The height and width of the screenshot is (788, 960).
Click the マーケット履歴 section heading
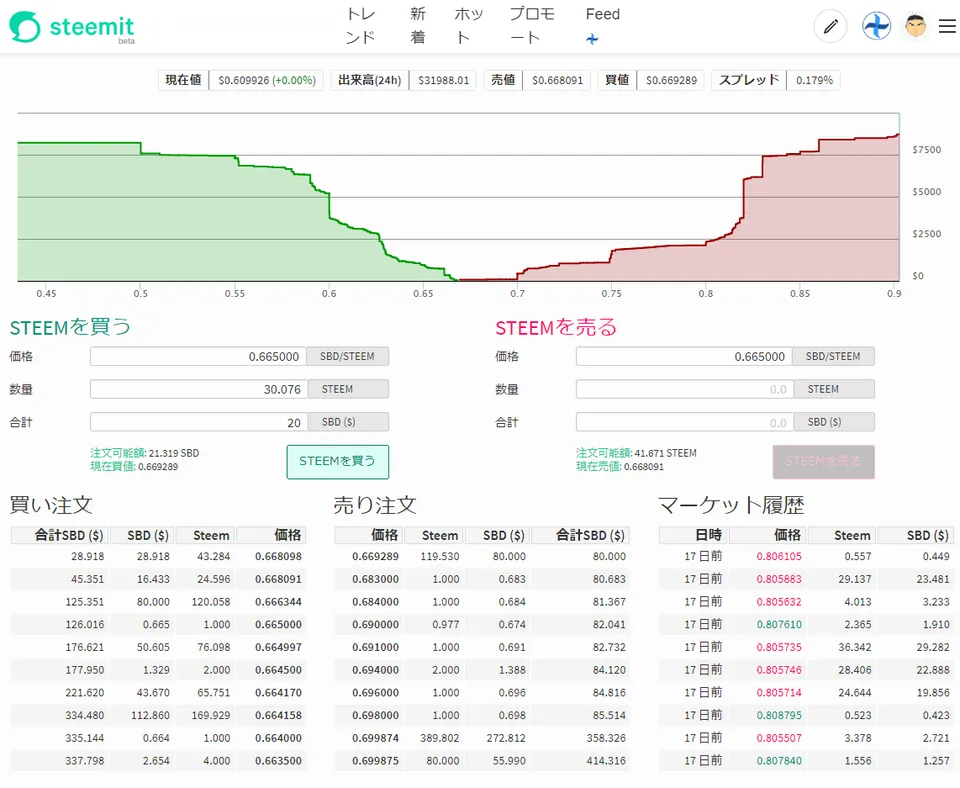click(x=731, y=506)
